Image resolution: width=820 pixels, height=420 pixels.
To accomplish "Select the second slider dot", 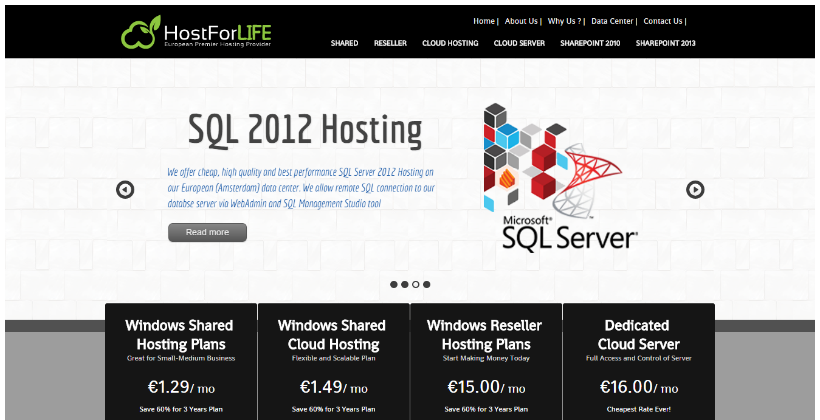I will tap(404, 285).
